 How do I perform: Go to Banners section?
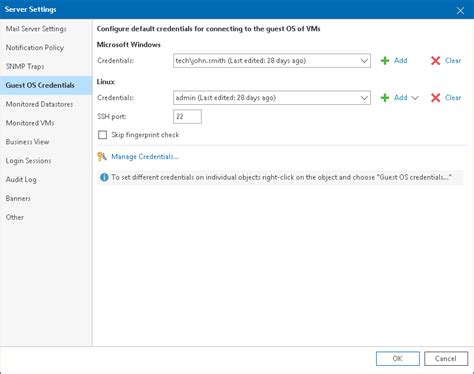[46, 198]
